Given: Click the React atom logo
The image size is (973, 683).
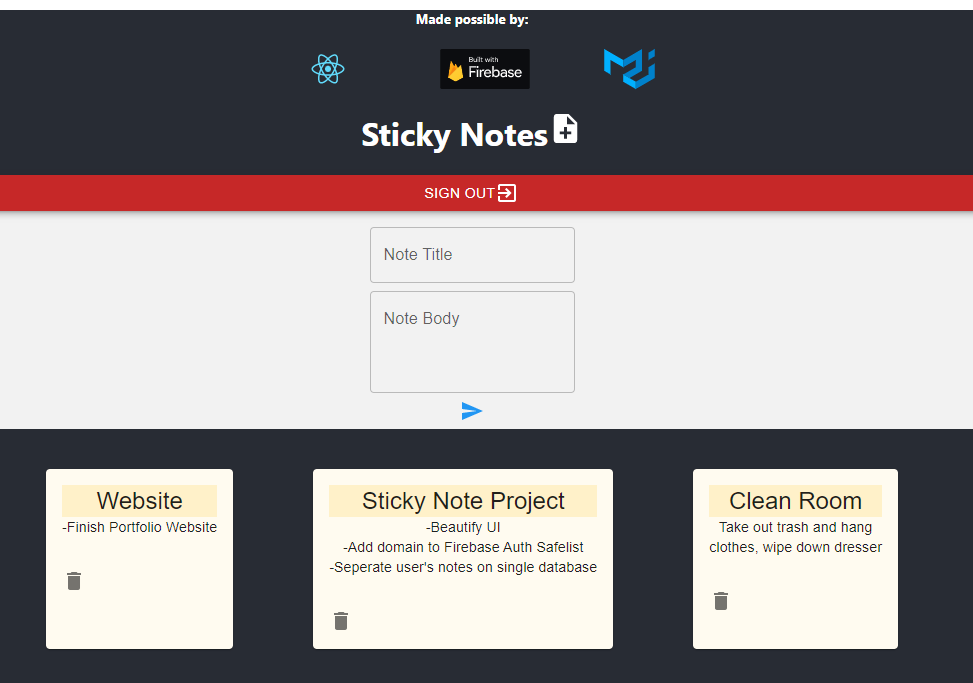Looking at the screenshot, I should [x=328, y=69].
